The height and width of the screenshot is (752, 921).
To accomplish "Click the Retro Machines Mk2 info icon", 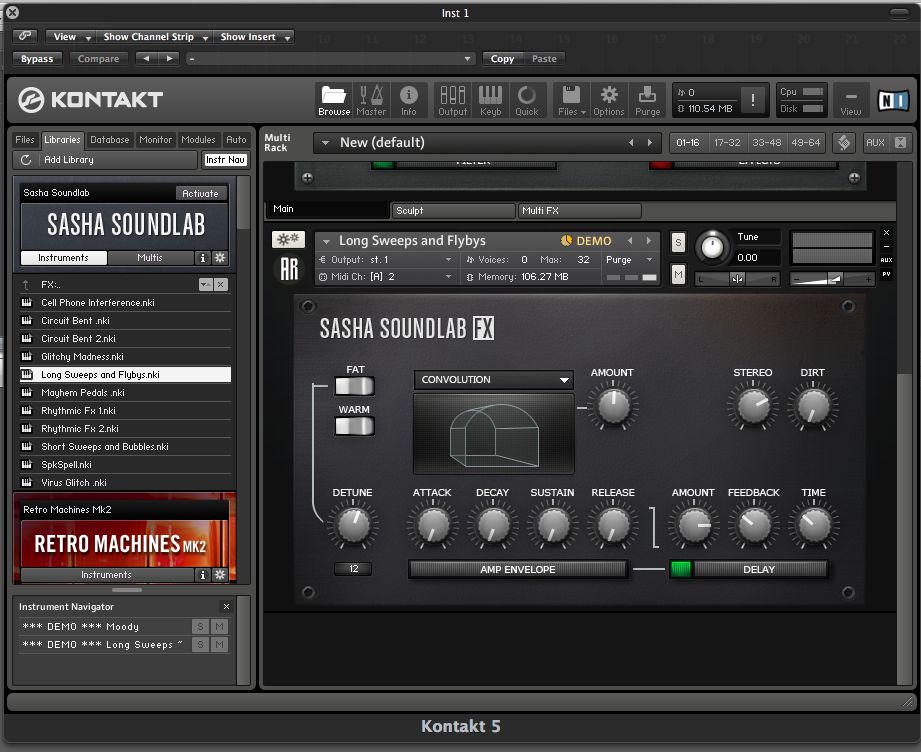I will pyautogui.click(x=203, y=575).
